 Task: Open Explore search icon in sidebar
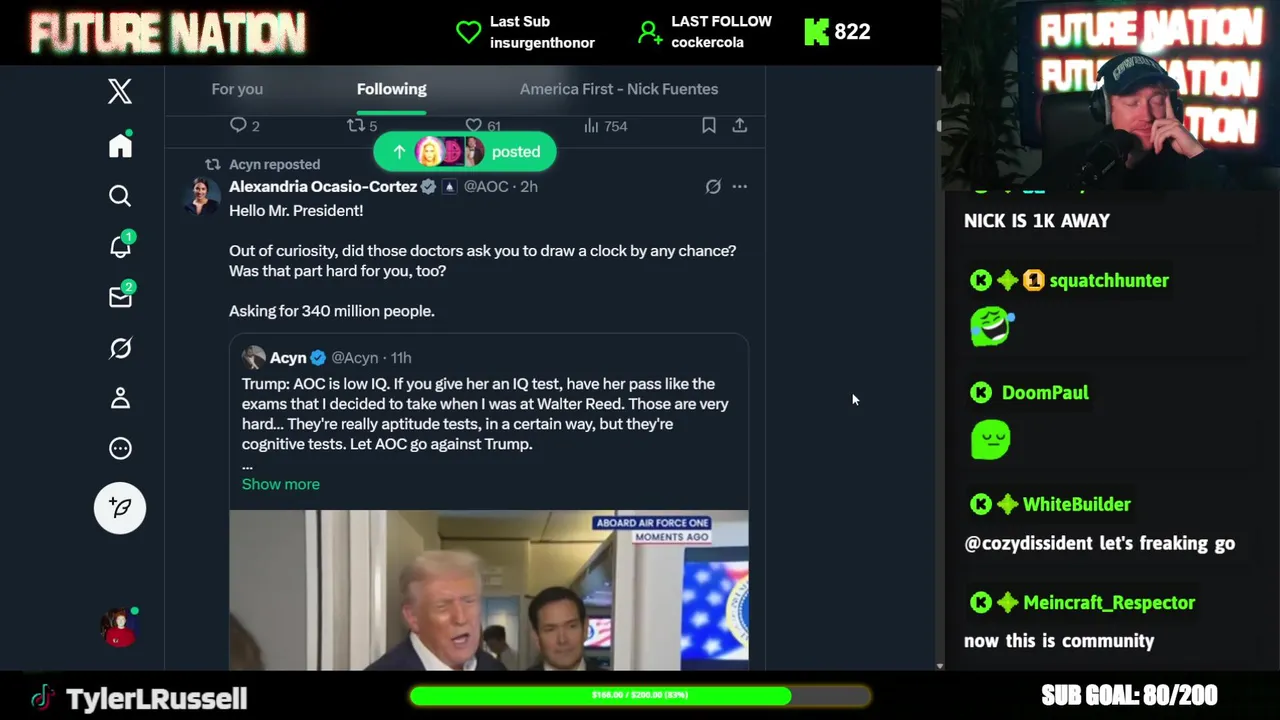[x=120, y=196]
